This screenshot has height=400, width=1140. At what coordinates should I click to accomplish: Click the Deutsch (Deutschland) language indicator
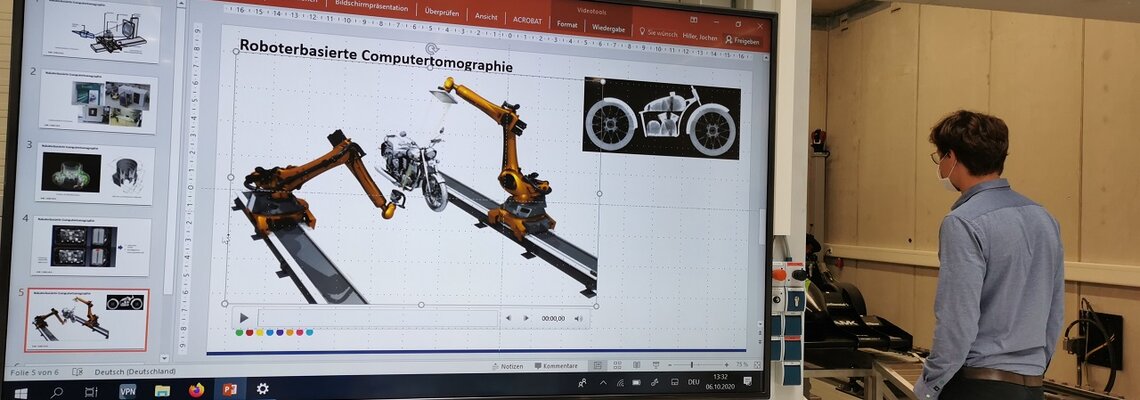tap(135, 372)
